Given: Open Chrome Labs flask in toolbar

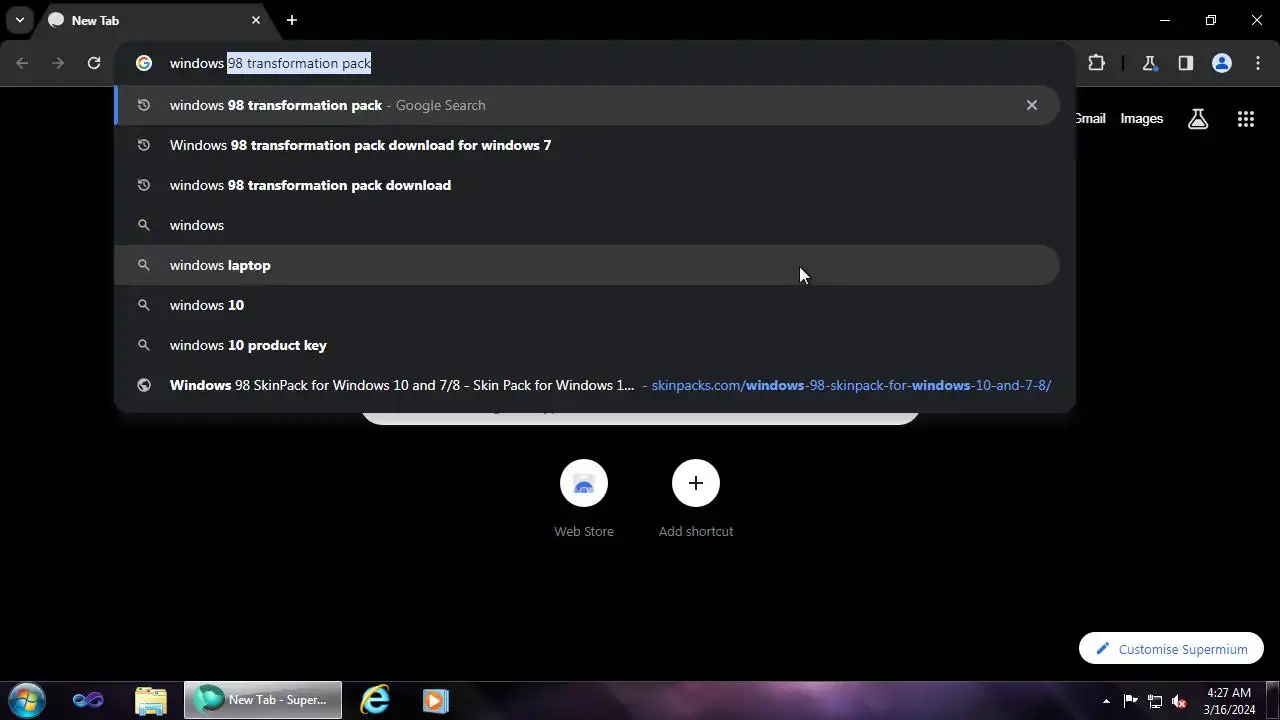Looking at the screenshot, I should click(x=1150, y=63).
